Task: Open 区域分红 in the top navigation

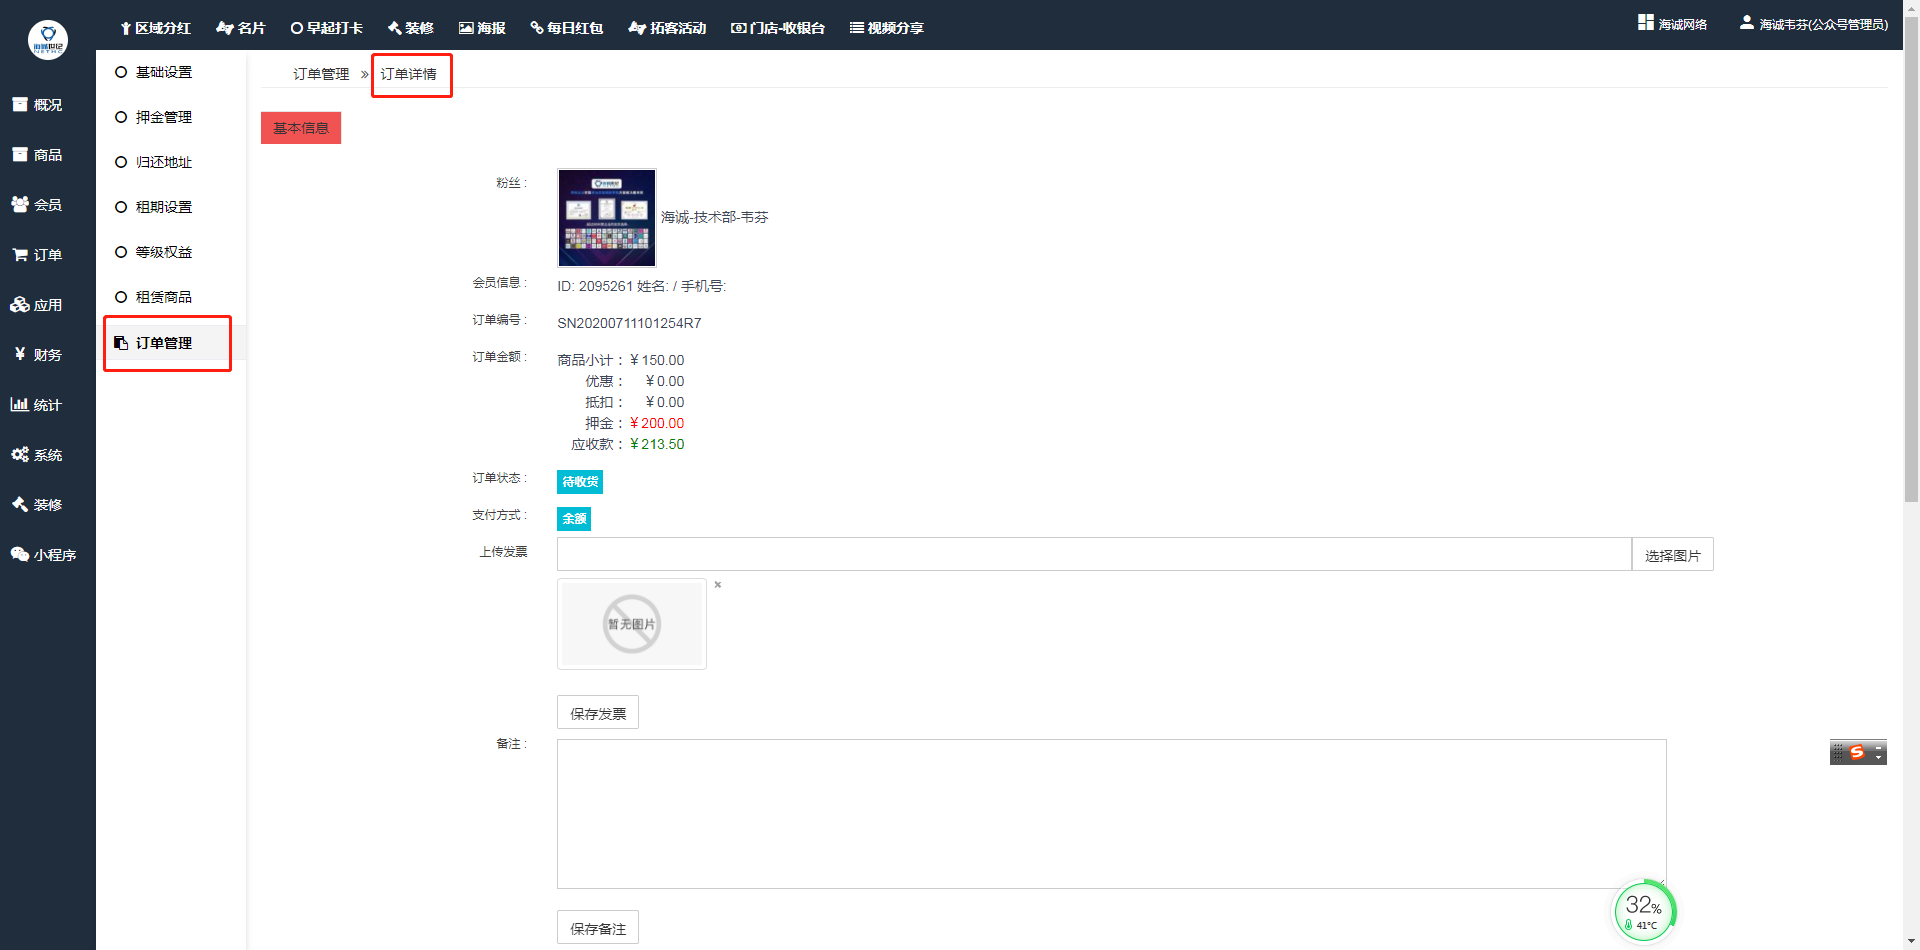Action: click(x=155, y=28)
